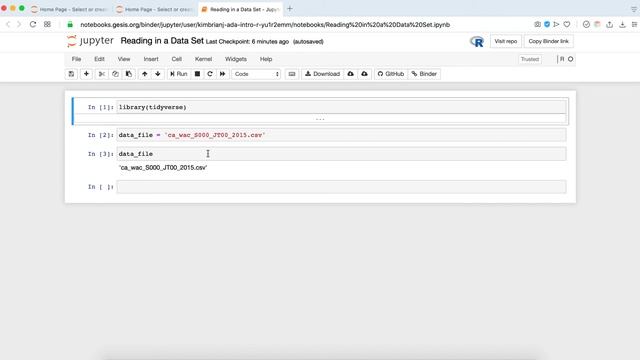Select the Reading in a Data Set tab
Image resolution: width=640 pixels, height=360 pixels.
tap(240, 9)
